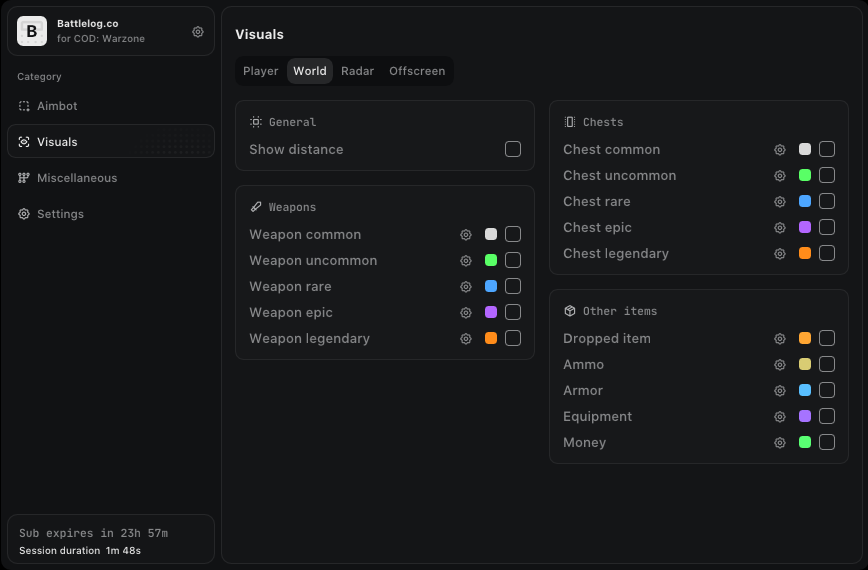Tick the Ammo checkbox
This screenshot has width=868, height=570.
coord(827,364)
